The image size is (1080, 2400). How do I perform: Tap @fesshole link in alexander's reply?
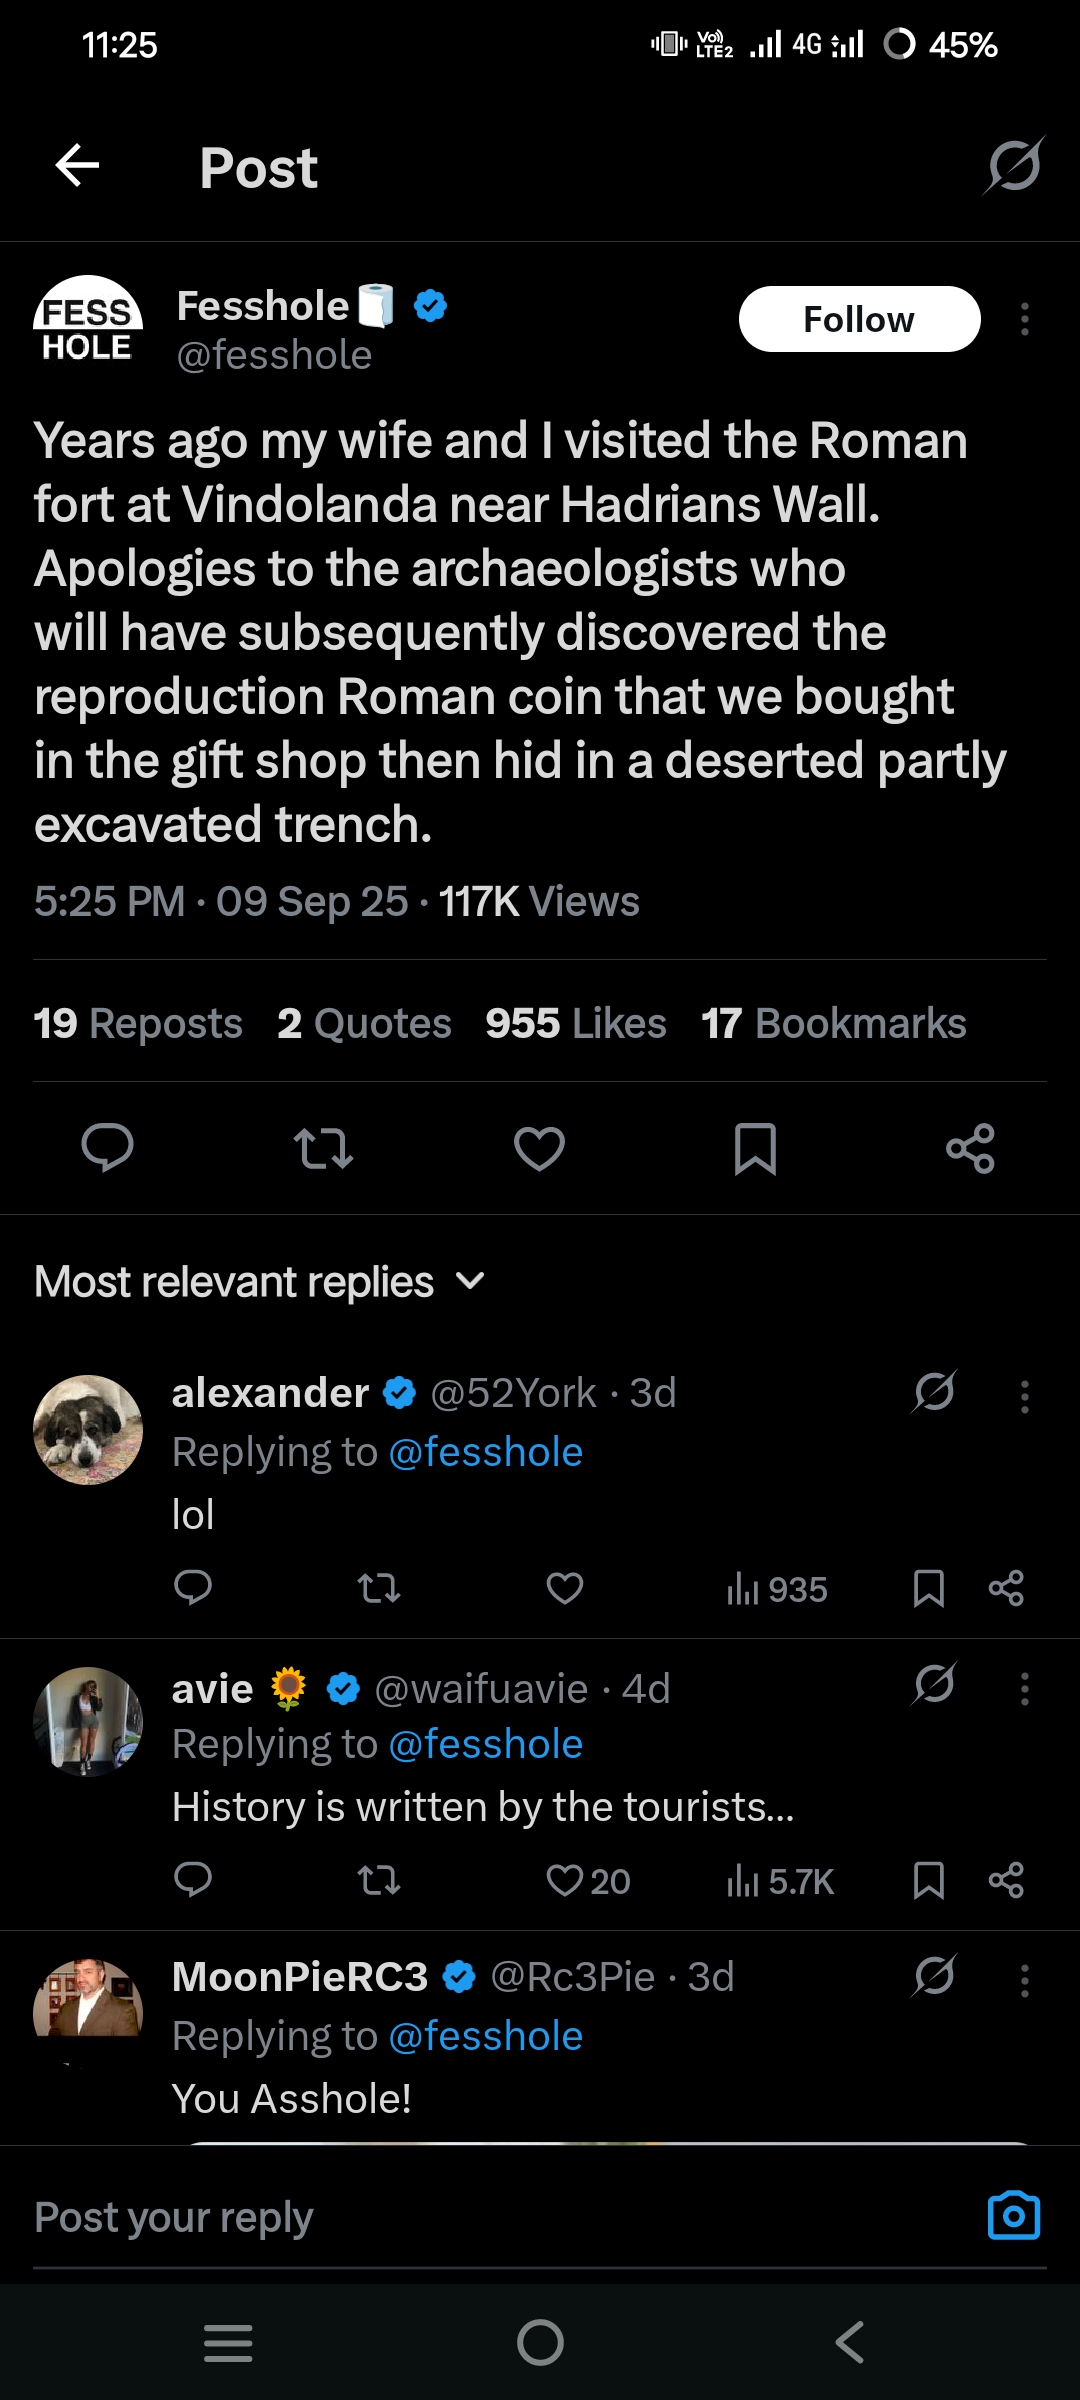(x=485, y=1452)
